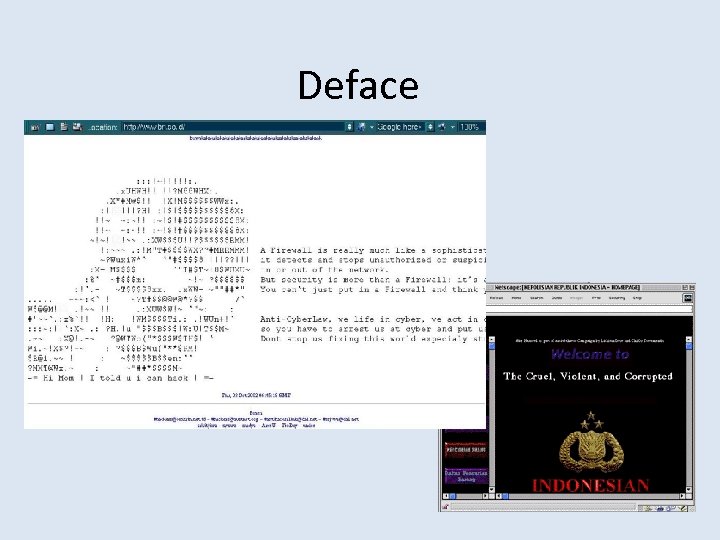Click the component bar icons in Netscape's status bar

click(665, 507)
